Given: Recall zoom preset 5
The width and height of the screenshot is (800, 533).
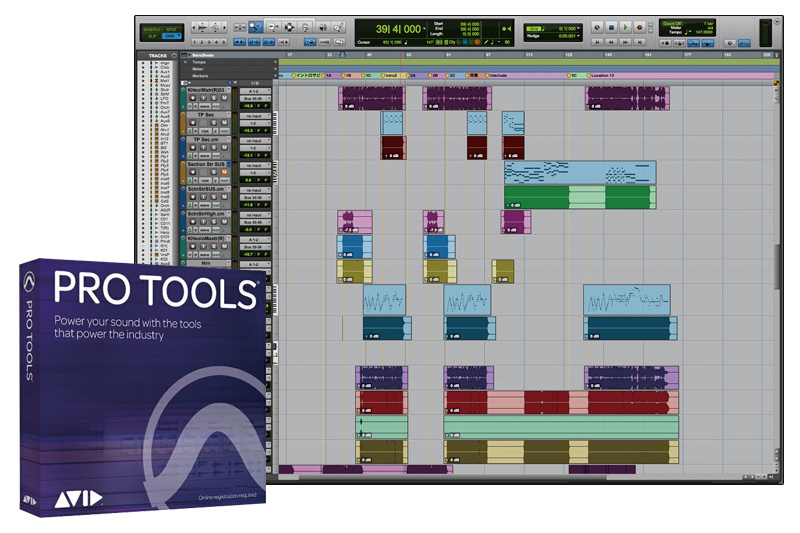Looking at the screenshot, I should [223, 42].
